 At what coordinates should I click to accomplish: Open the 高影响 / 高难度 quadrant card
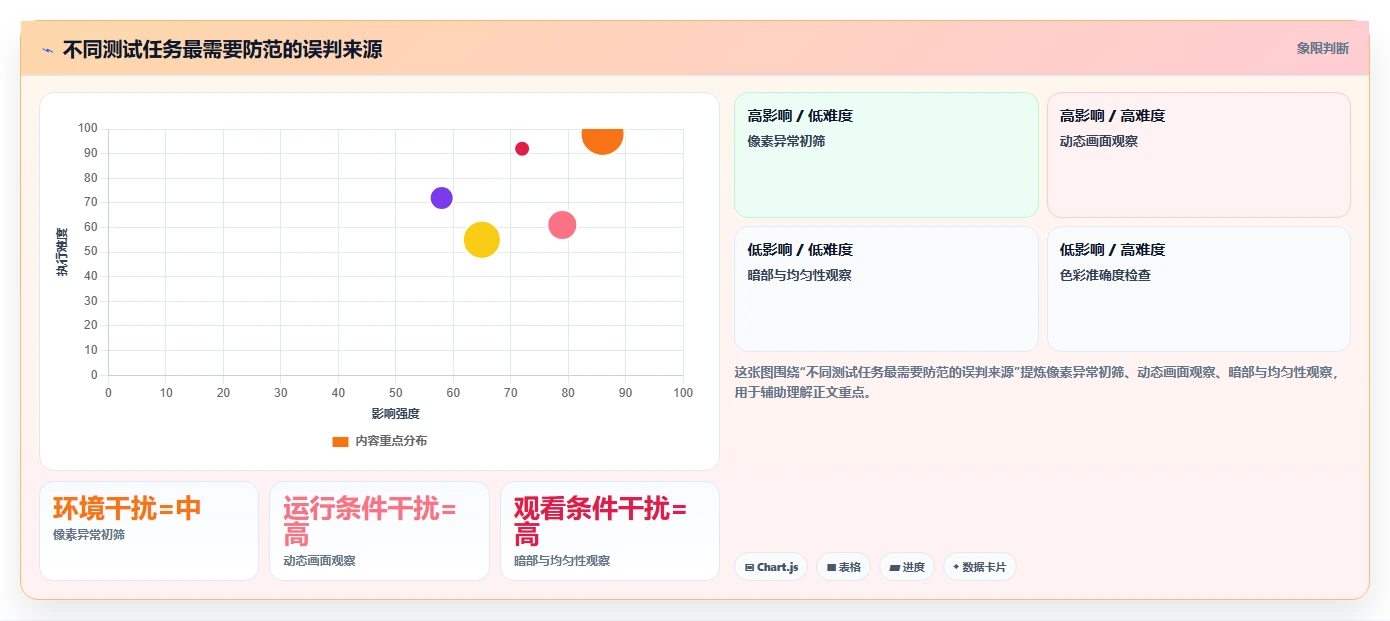tap(1198, 155)
